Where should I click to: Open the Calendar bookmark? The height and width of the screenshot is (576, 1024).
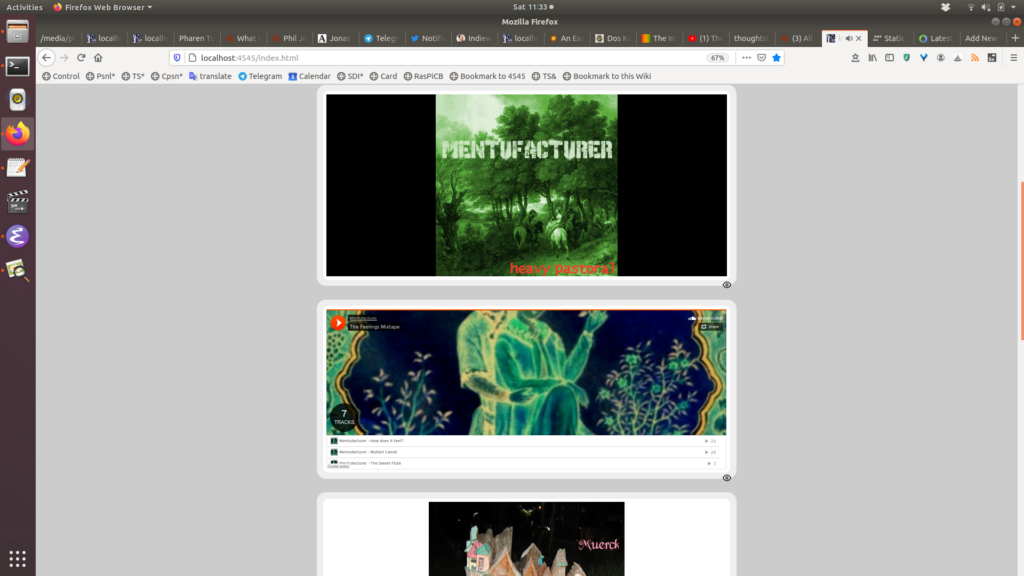[x=310, y=76]
